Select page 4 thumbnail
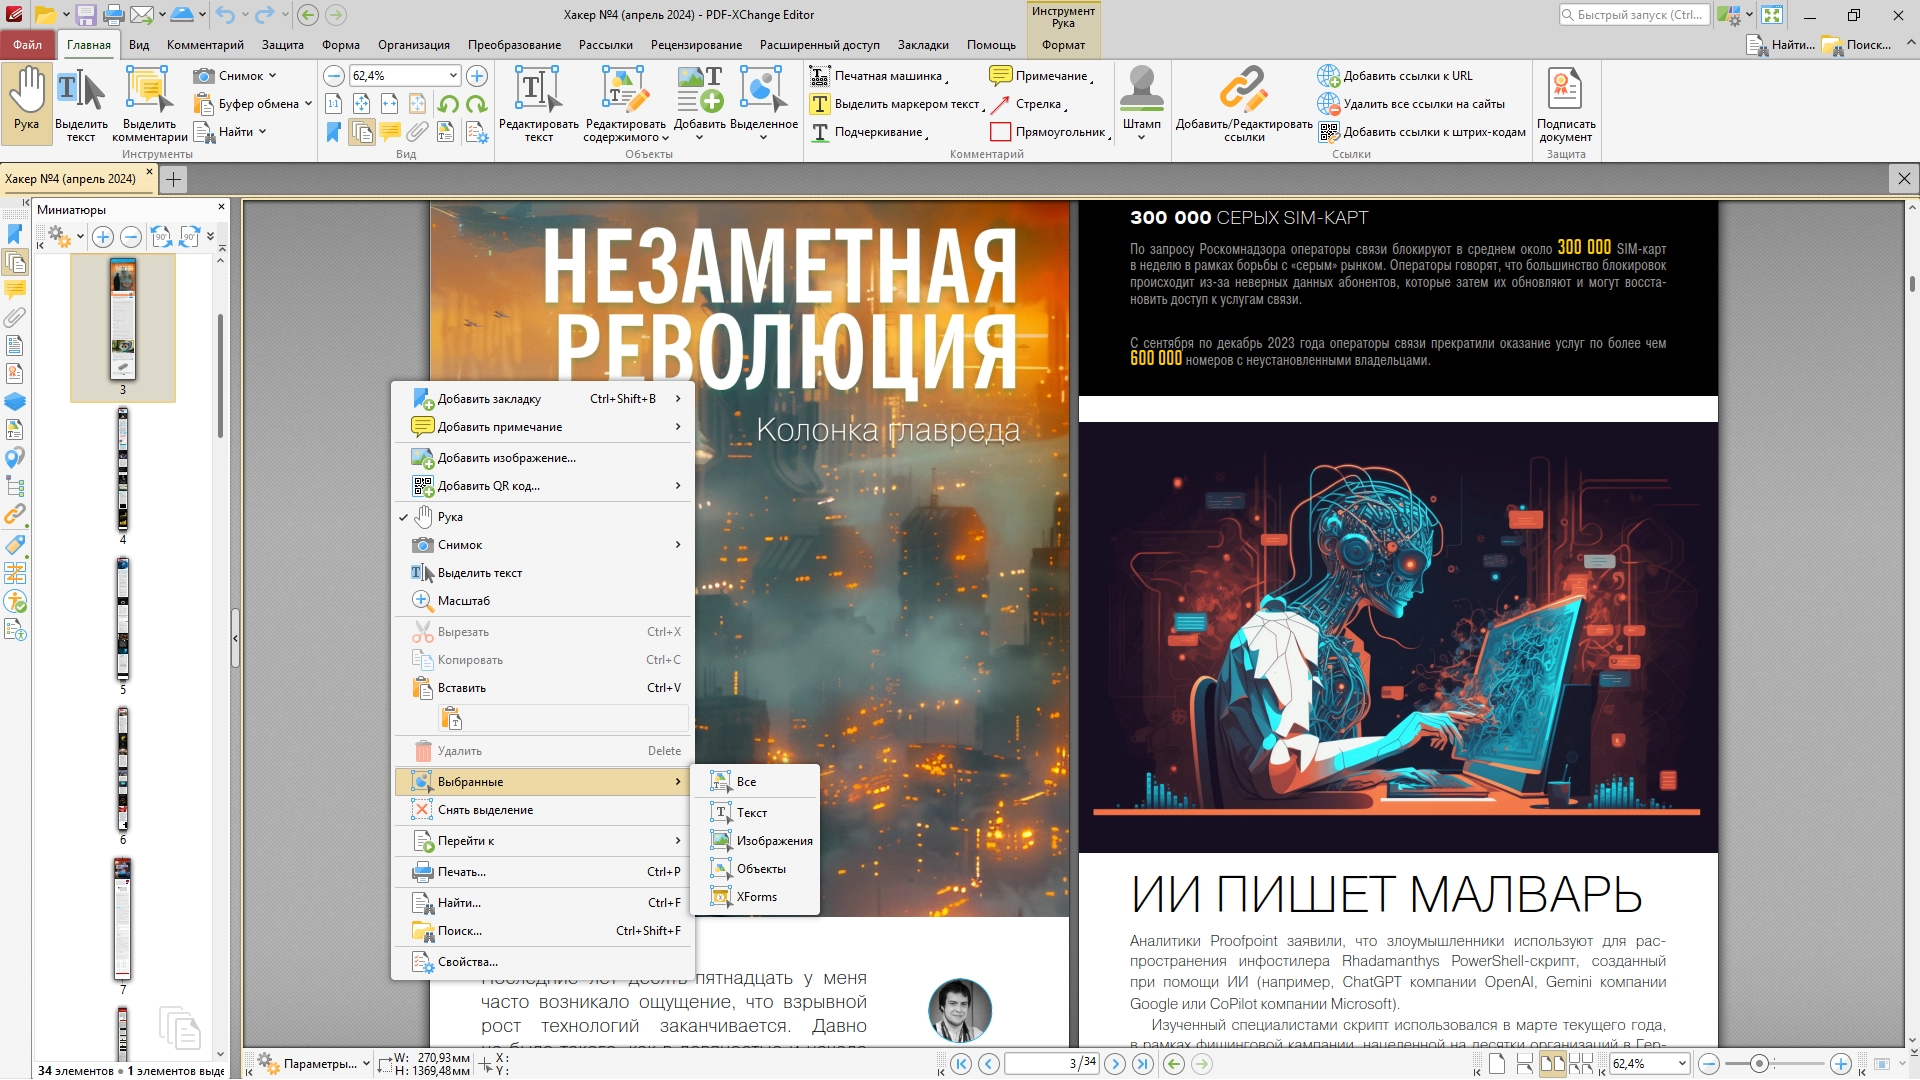 [123, 468]
